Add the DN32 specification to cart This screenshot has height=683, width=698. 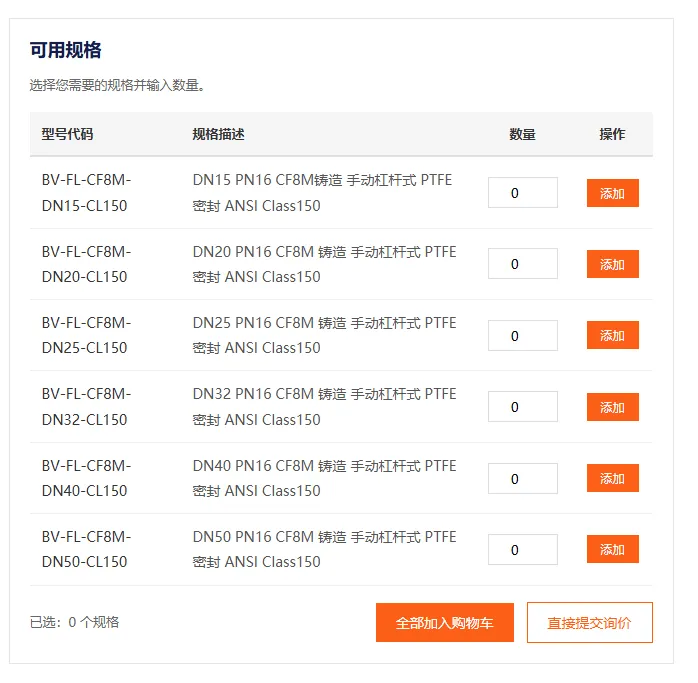[613, 407]
